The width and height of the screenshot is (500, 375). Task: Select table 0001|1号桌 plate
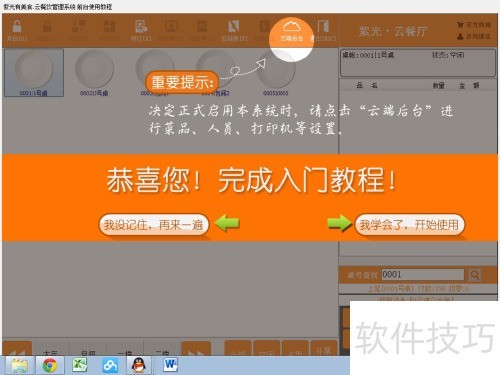[34, 72]
